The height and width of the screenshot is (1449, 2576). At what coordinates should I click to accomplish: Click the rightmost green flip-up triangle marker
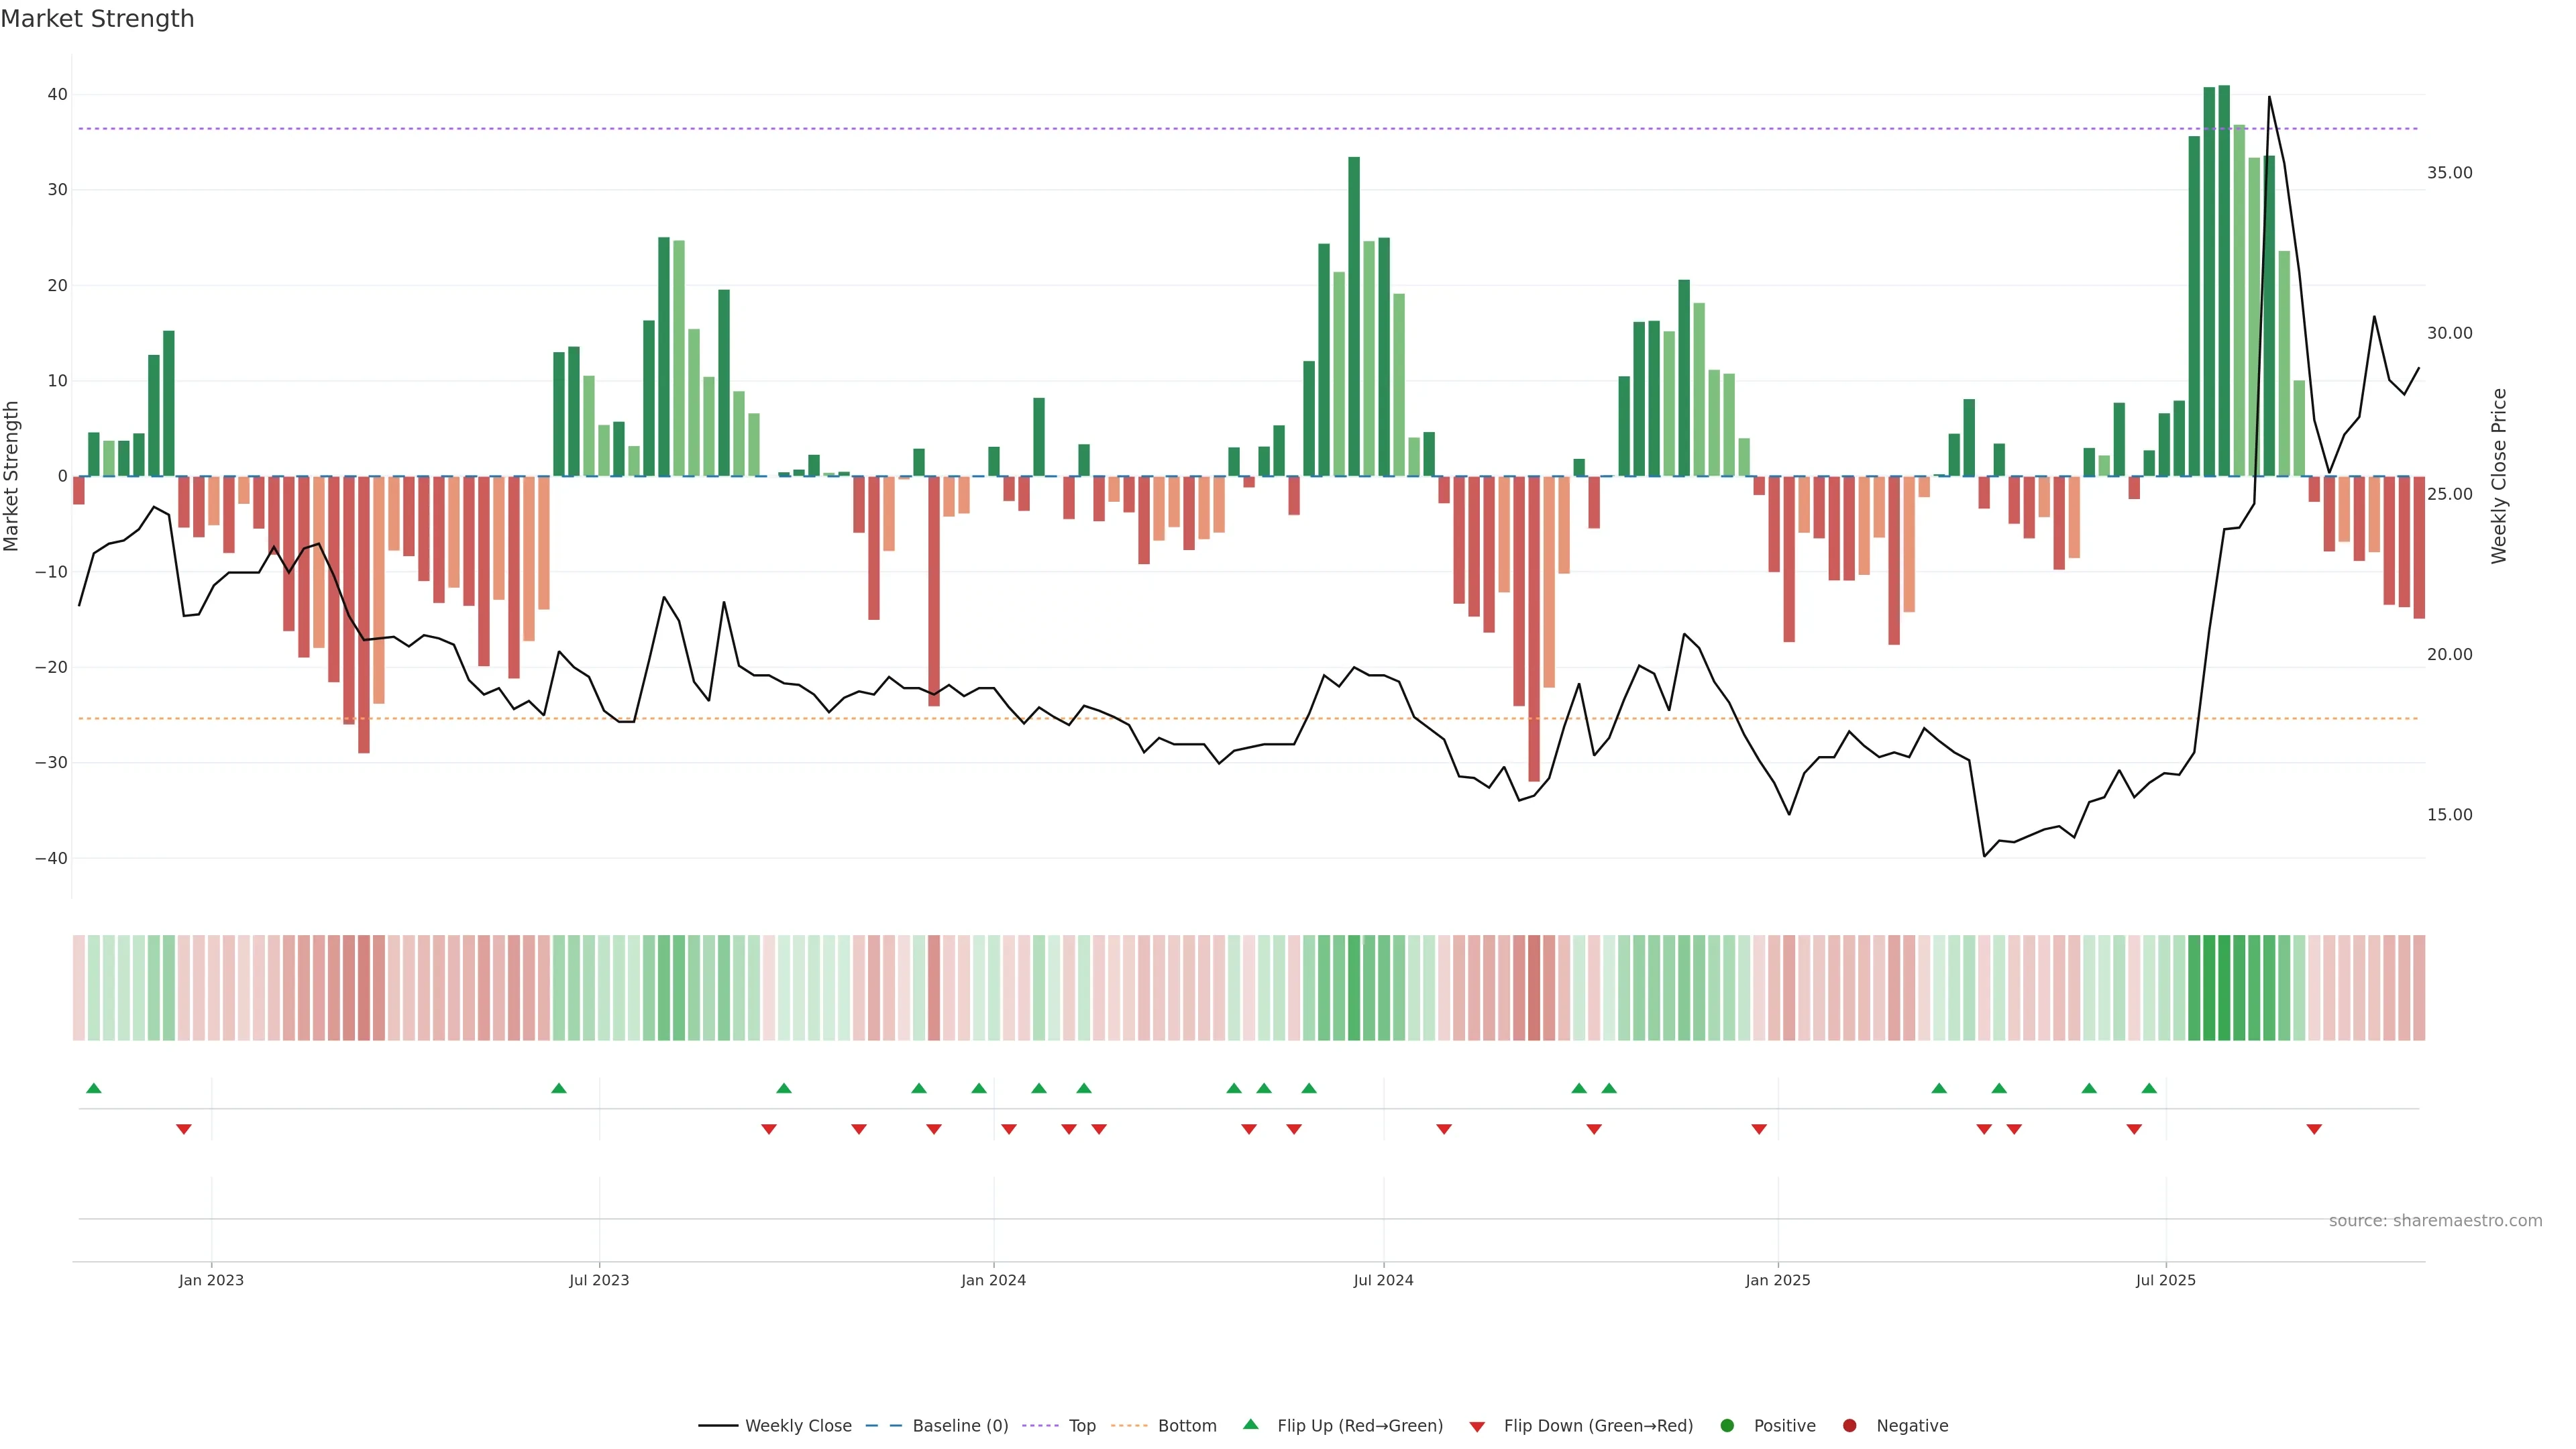[2149, 1088]
